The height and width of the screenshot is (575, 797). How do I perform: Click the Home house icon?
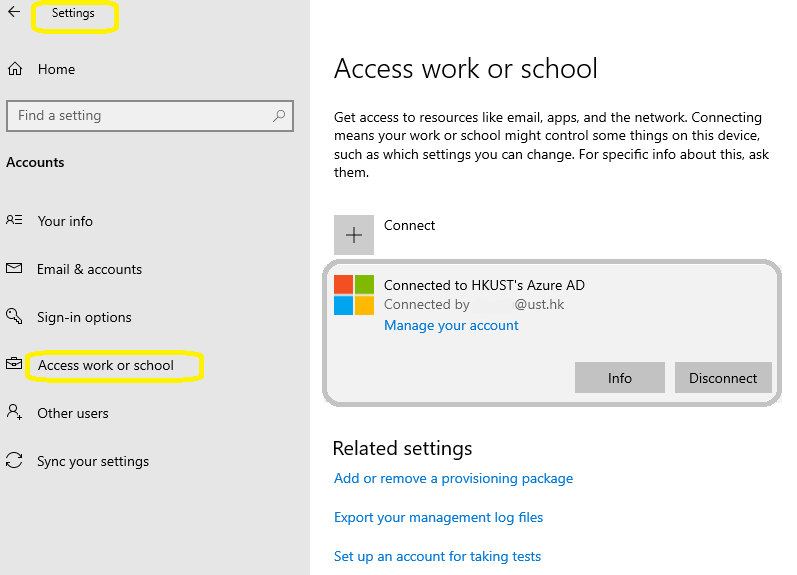pos(15,69)
